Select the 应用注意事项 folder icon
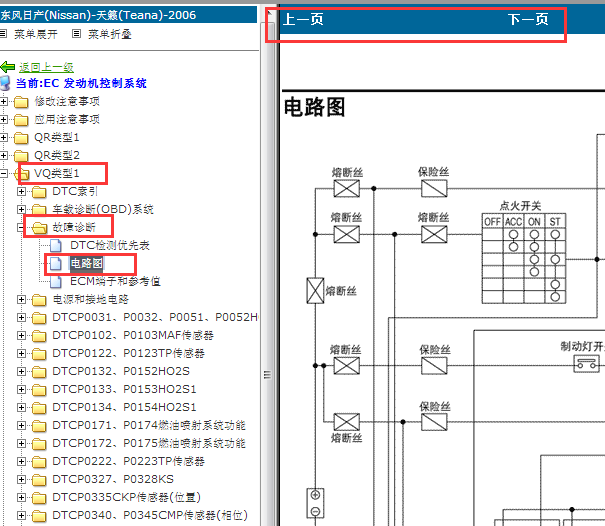This screenshot has width=605, height=526. click(x=21, y=120)
